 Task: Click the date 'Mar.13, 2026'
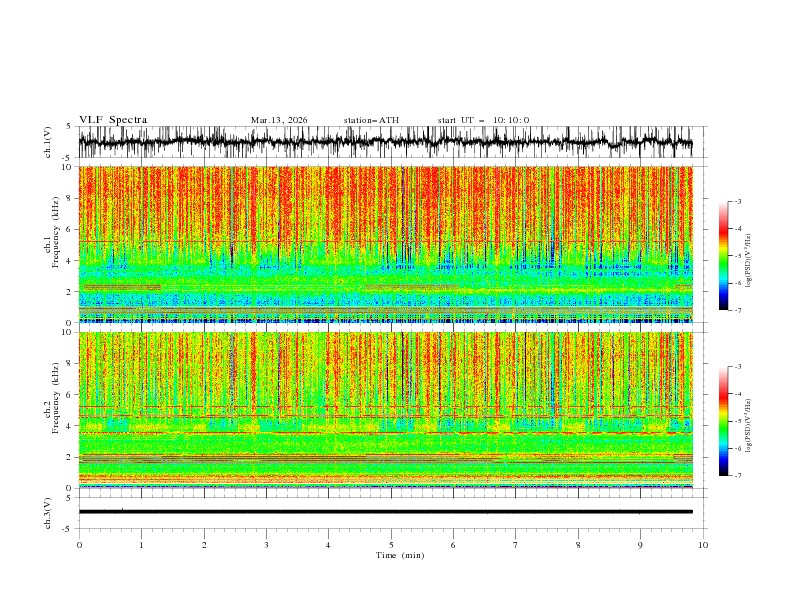[279, 120]
